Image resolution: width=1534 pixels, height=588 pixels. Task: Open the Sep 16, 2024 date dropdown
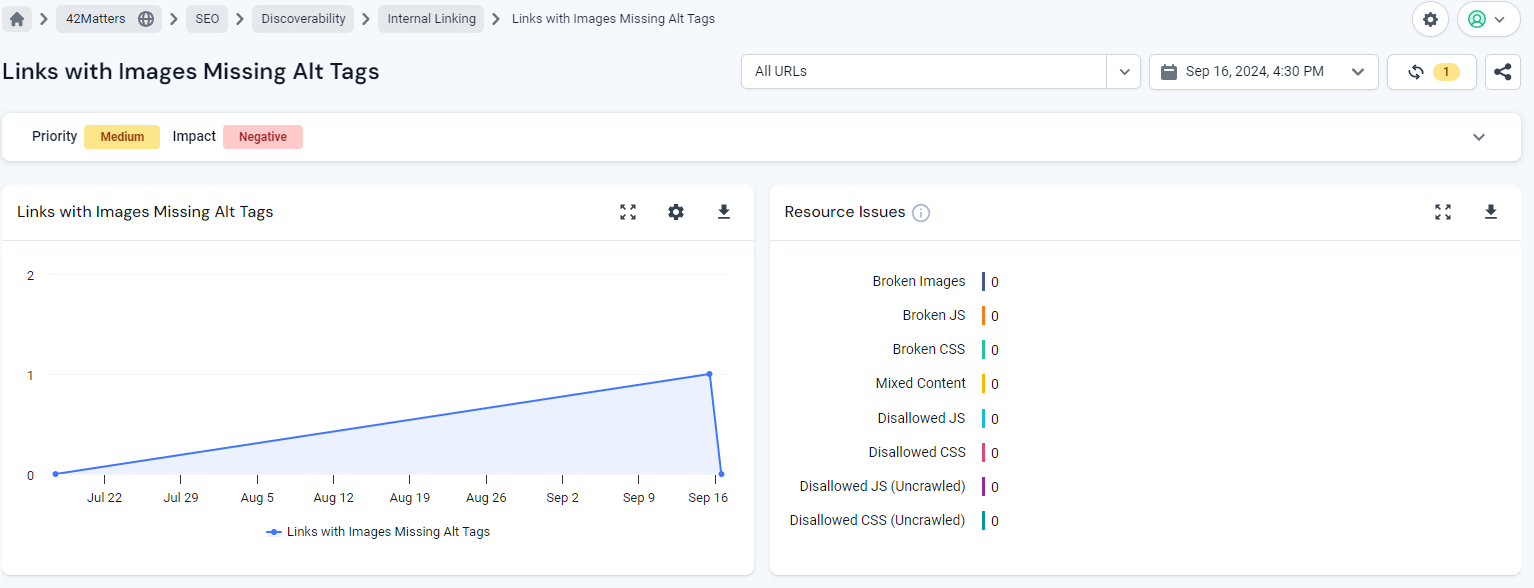pyautogui.click(x=1263, y=72)
